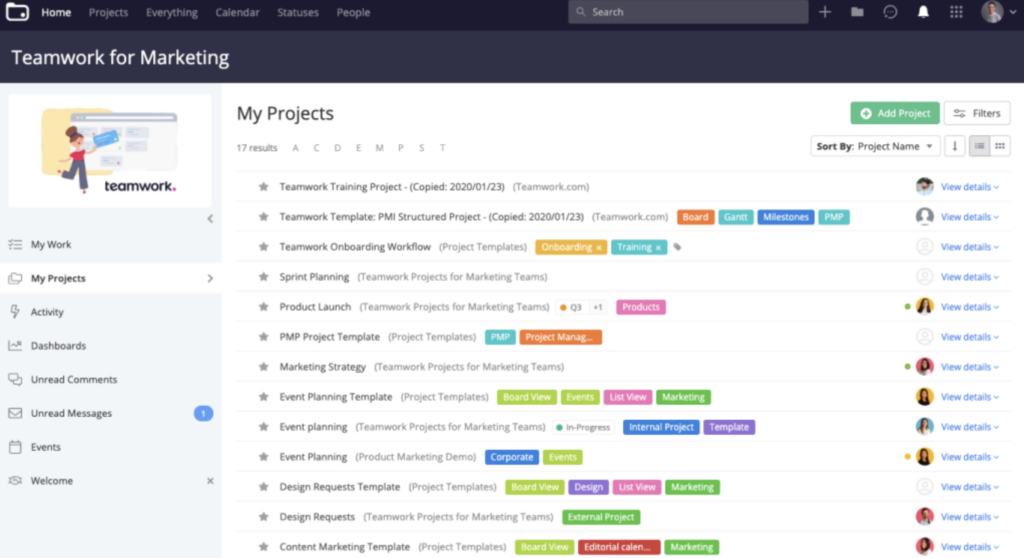The width and height of the screenshot is (1024, 558).
Task: Toggle the sort direction arrow
Action: point(955,146)
